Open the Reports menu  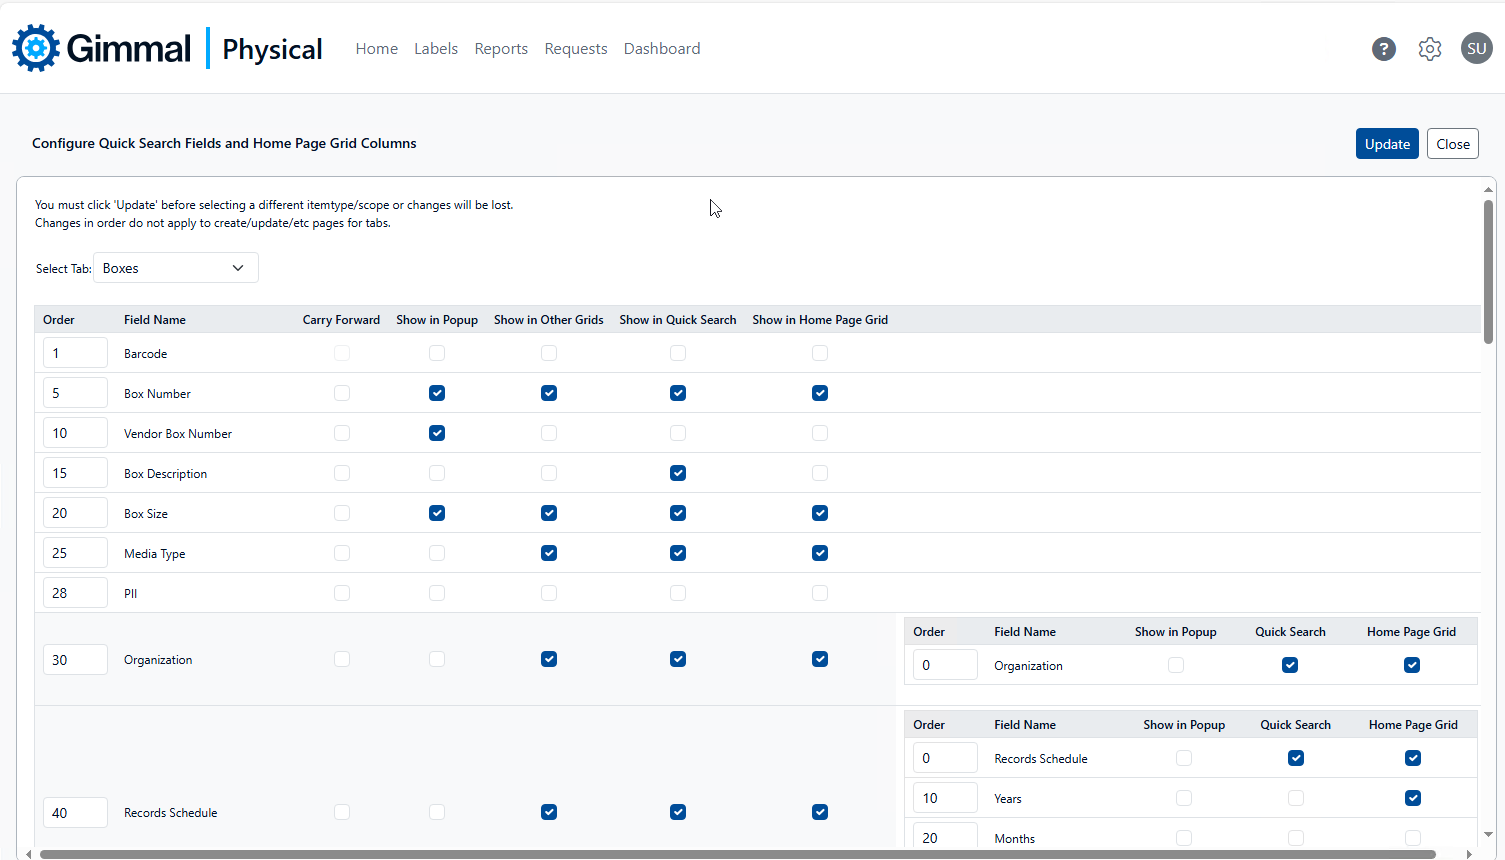click(x=501, y=48)
